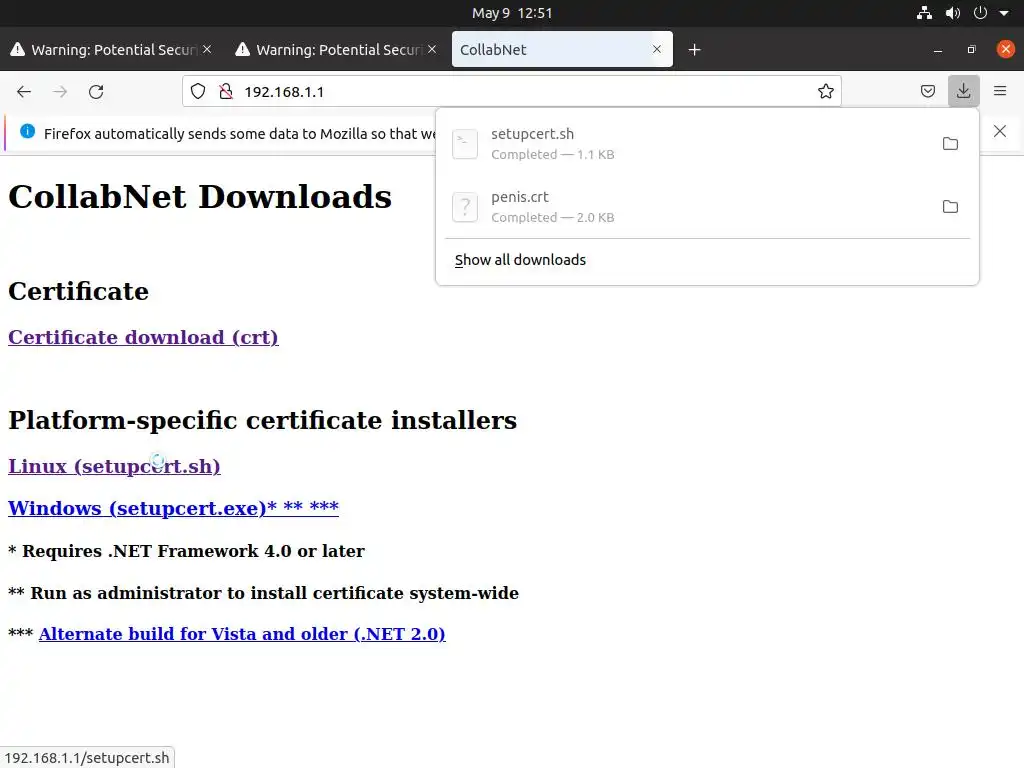This screenshot has height=768, width=1024.
Task: Bookmark this page with the star
Action: [825, 91]
